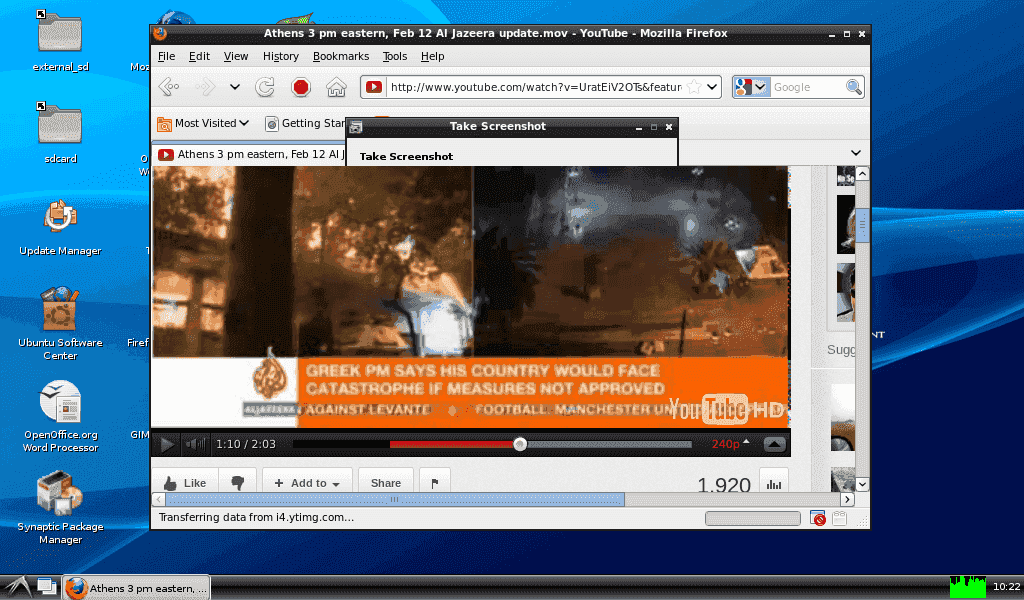The height and width of the screenshot is (600, 1024).
Task: Click the horizontal scrollbar thumb
Action: tap(394, 499)
